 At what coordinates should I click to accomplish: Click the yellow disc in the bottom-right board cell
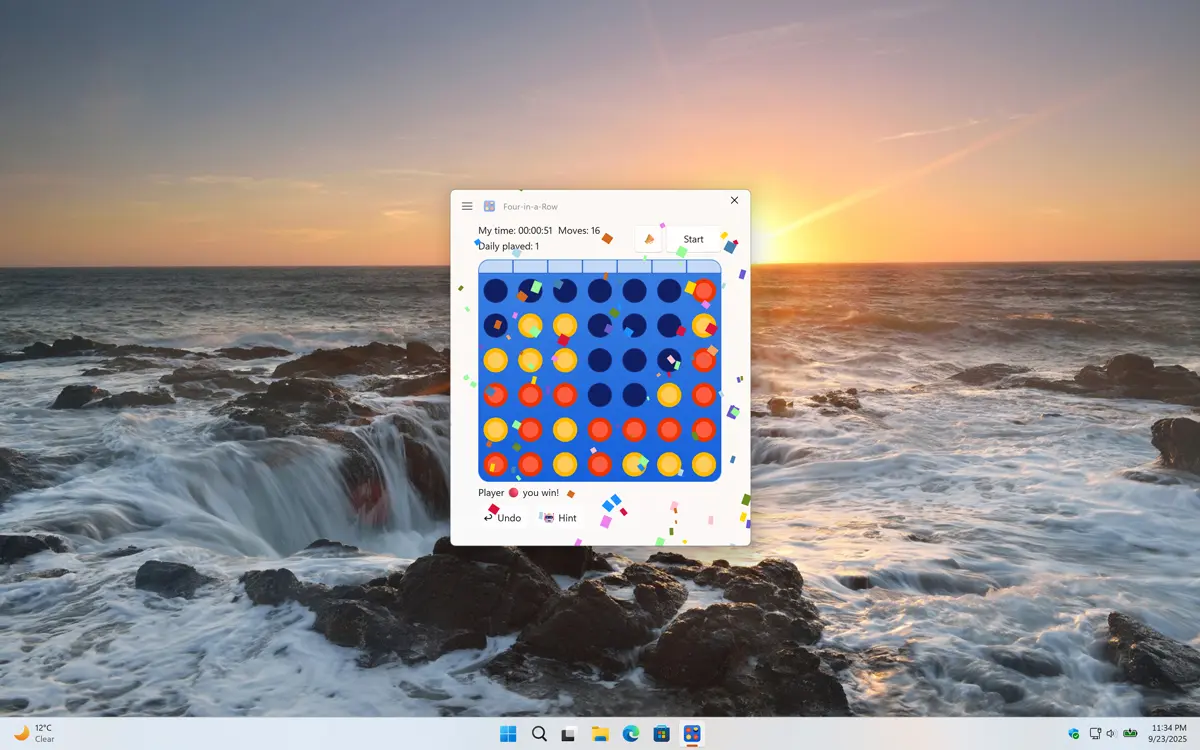704,464
